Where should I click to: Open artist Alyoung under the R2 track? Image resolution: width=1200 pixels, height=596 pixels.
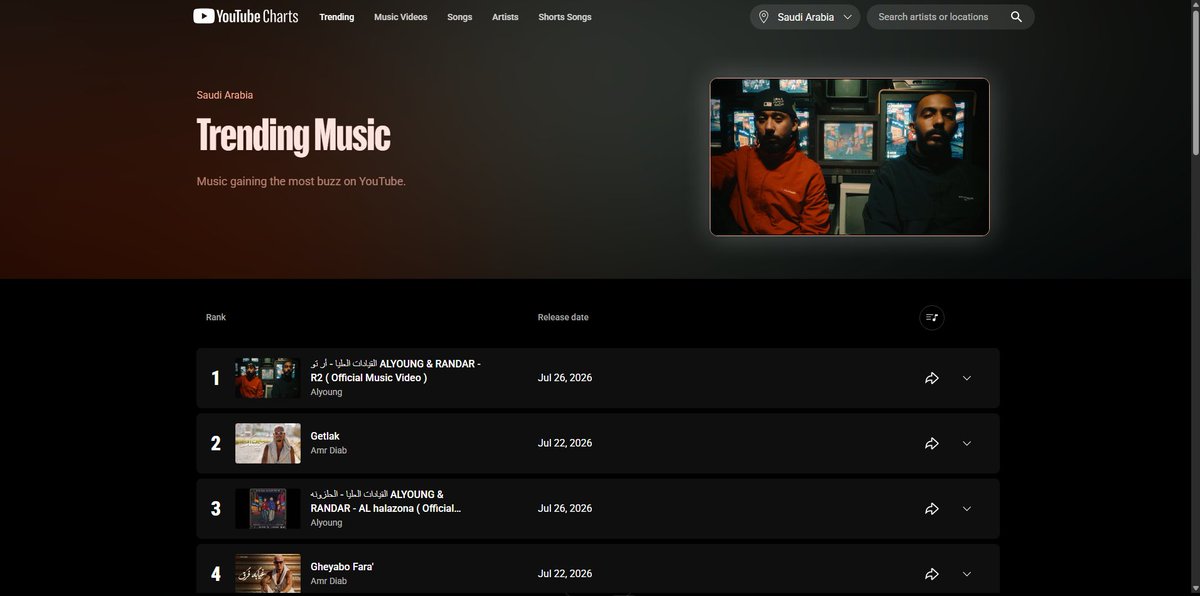(x=326, y=392)
